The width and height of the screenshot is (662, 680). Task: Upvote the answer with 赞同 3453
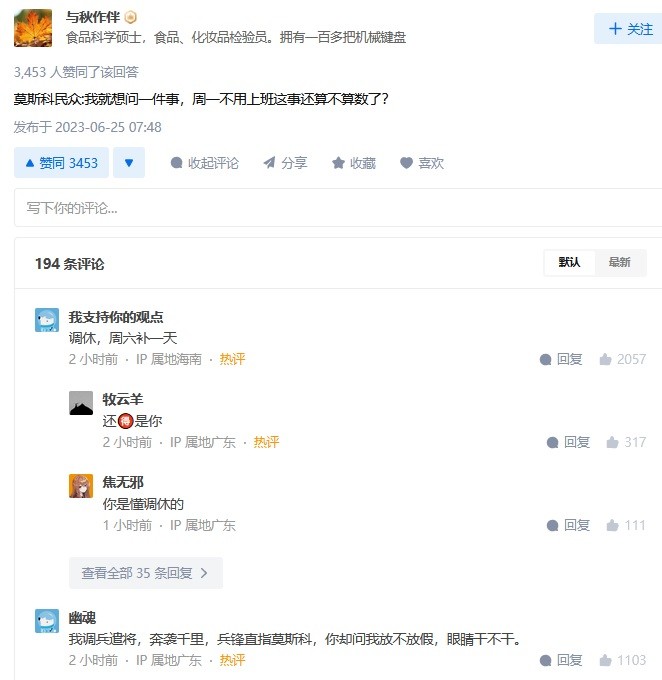(x=61, y=163)
